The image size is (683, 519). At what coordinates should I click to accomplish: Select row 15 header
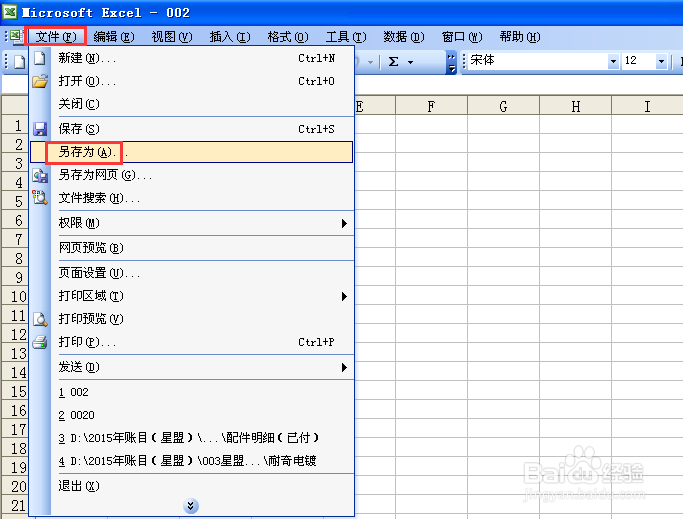click(x=16, y=391)
